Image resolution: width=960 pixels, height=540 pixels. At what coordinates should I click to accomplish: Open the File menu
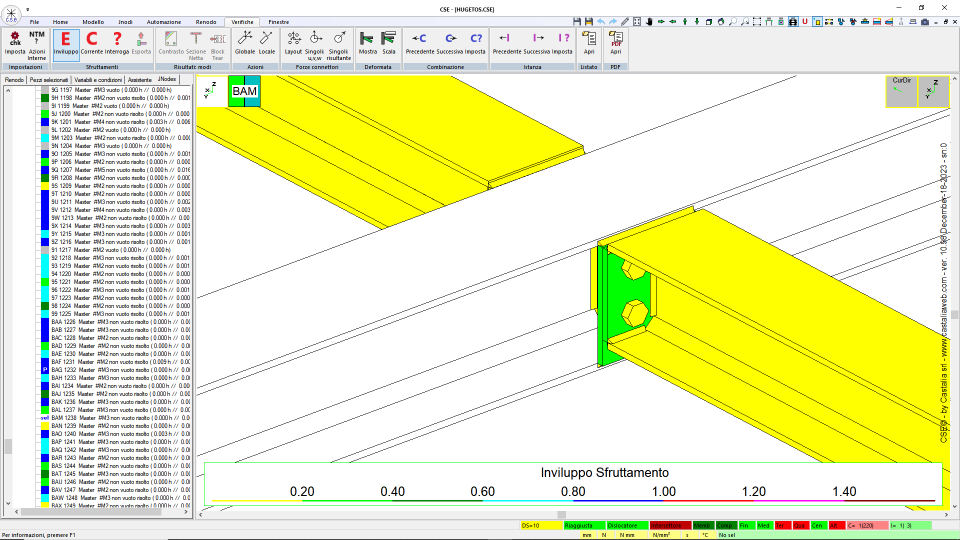pyautogui.click(x=34, y=22)
